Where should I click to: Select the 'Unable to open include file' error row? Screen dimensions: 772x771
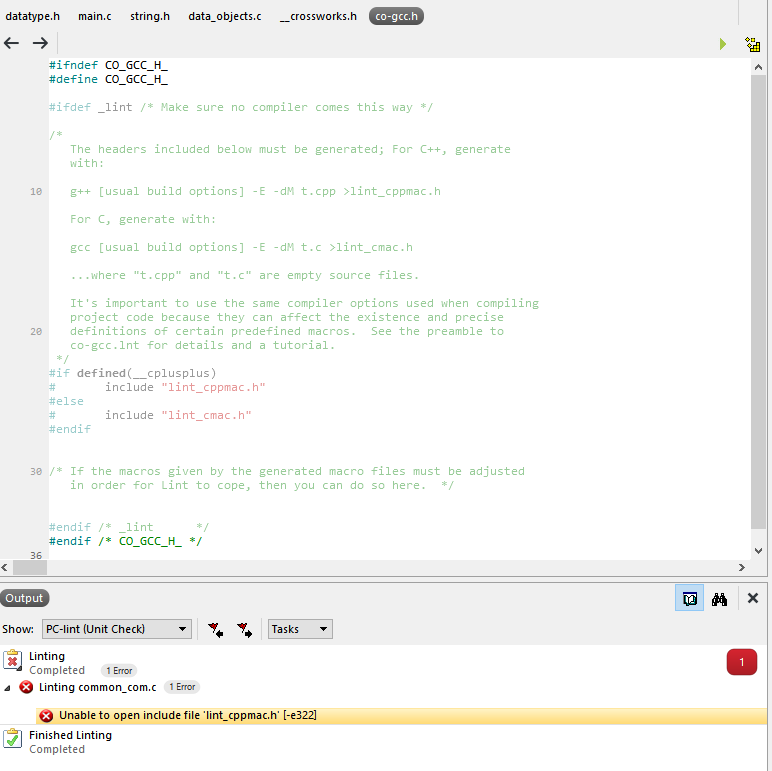(401, 716)
